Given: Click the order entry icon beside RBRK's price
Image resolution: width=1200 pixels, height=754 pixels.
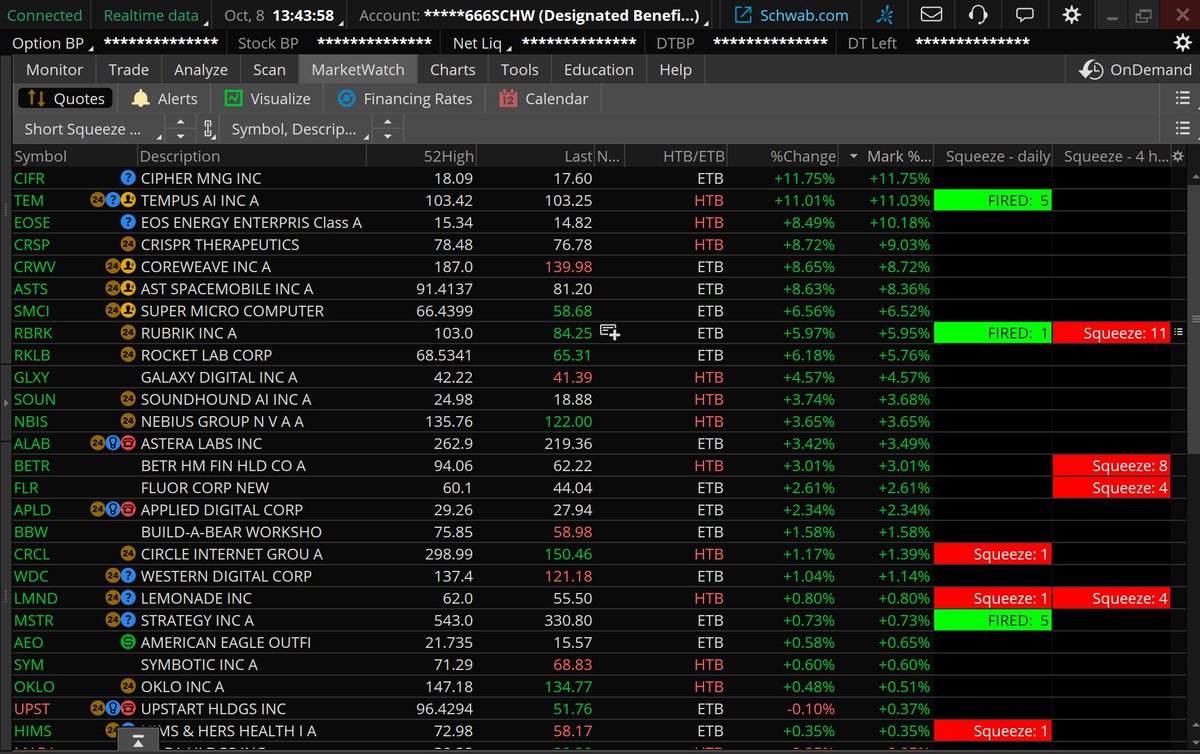Looking at the screenshot, I should (609, 330).
